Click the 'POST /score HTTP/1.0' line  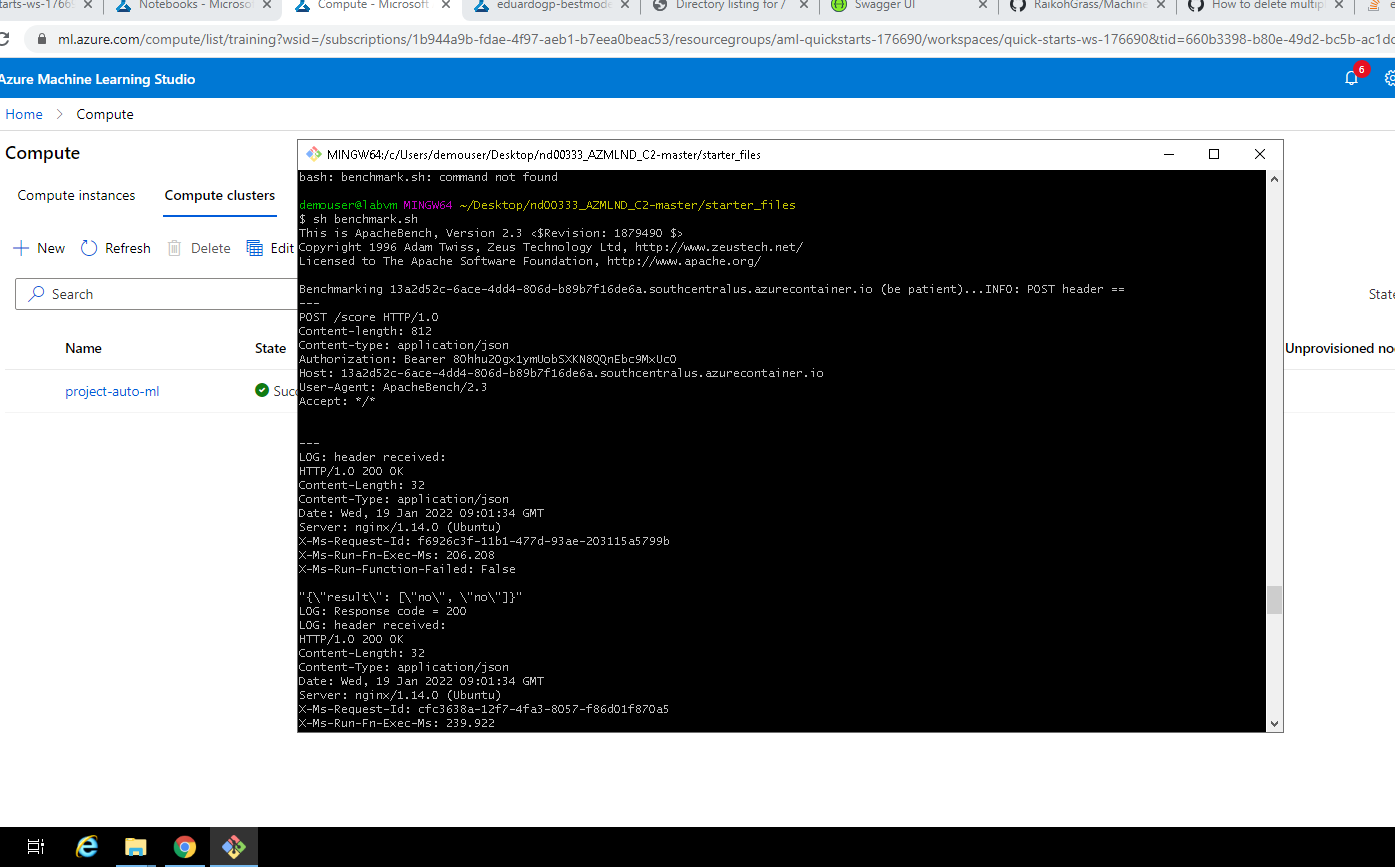tap(369, 317)
